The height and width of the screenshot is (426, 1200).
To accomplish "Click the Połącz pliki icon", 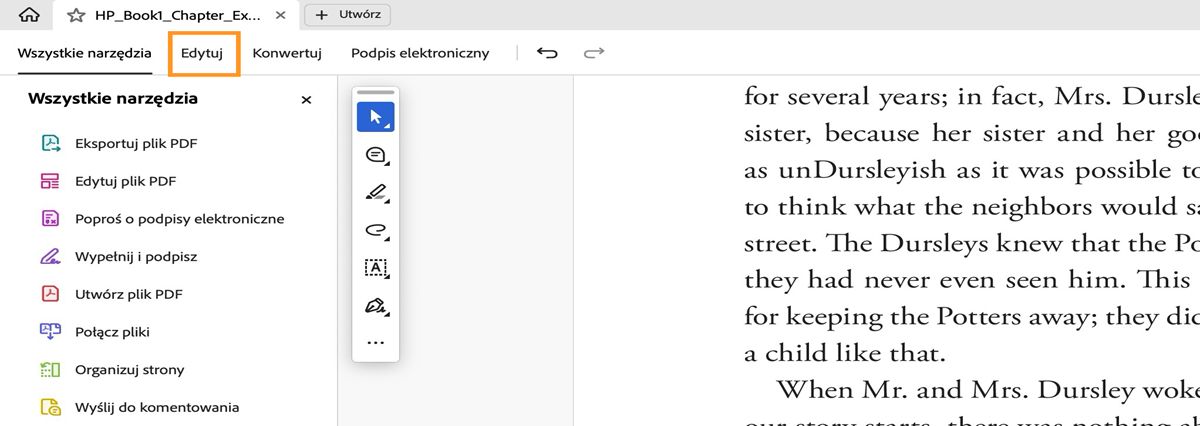I will [50, 331].
